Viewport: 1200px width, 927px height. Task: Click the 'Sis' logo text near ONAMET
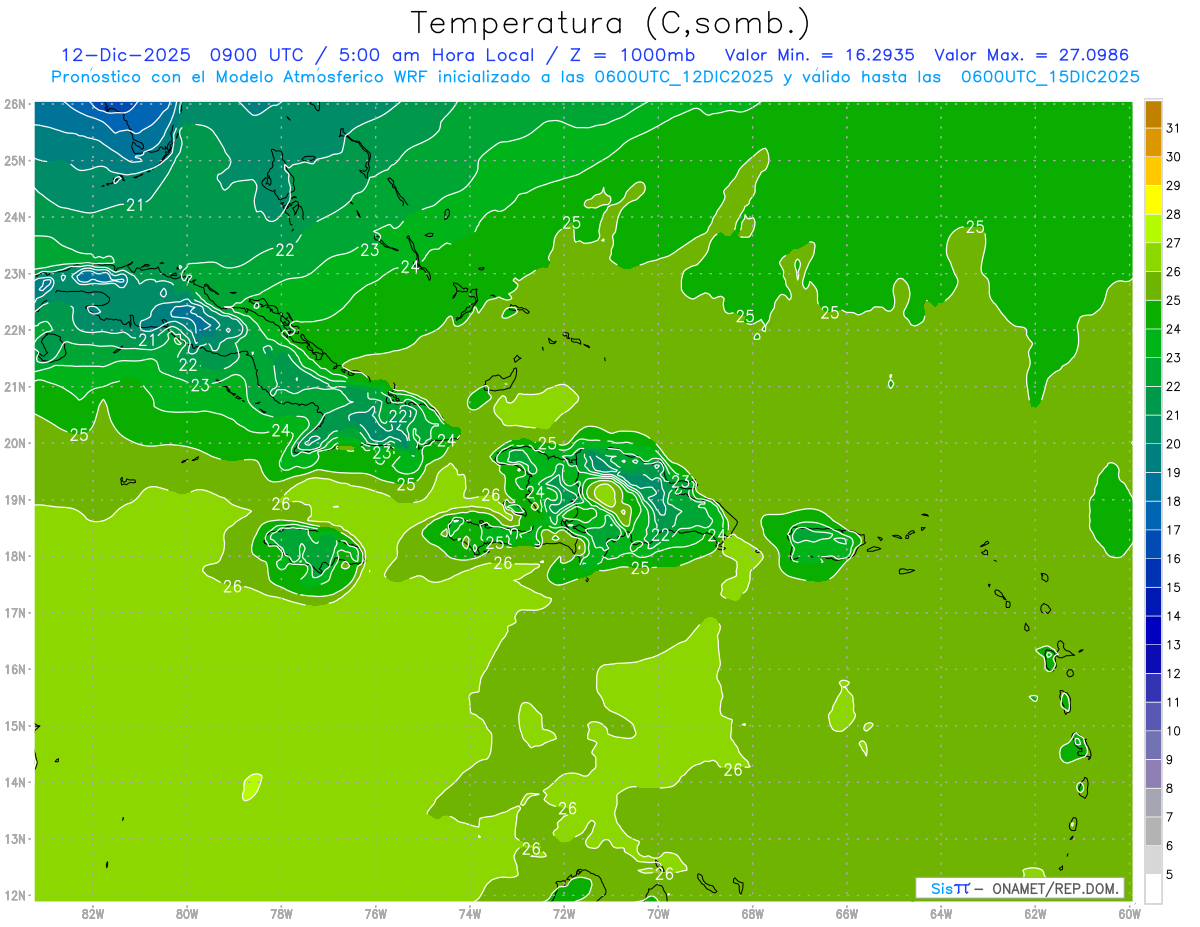(942, 888)
